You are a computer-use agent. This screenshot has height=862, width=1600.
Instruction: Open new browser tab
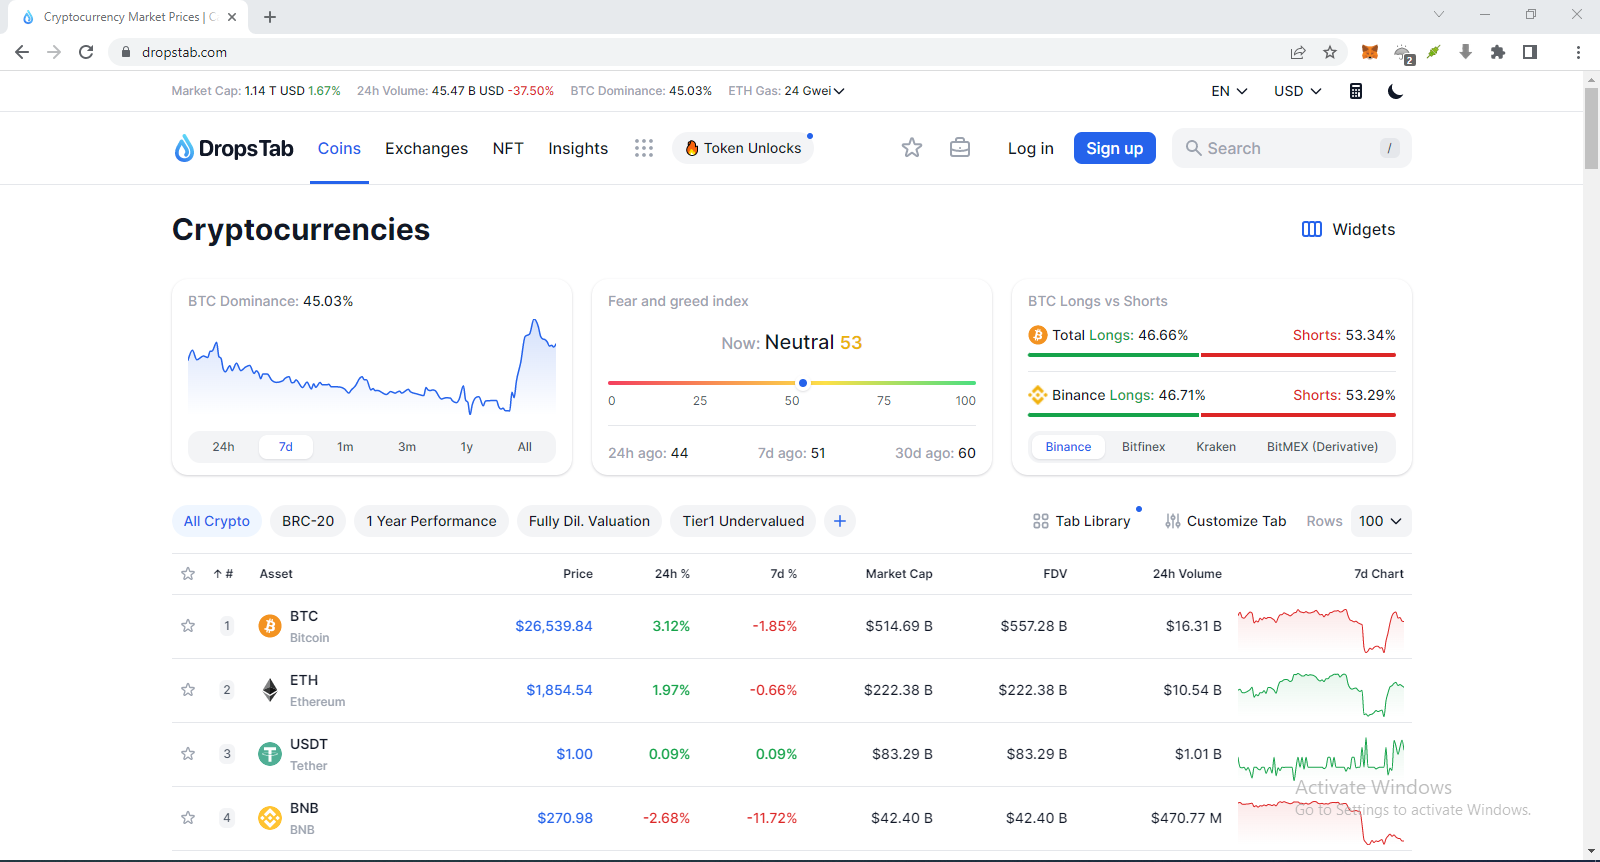[x=270, y=17]
